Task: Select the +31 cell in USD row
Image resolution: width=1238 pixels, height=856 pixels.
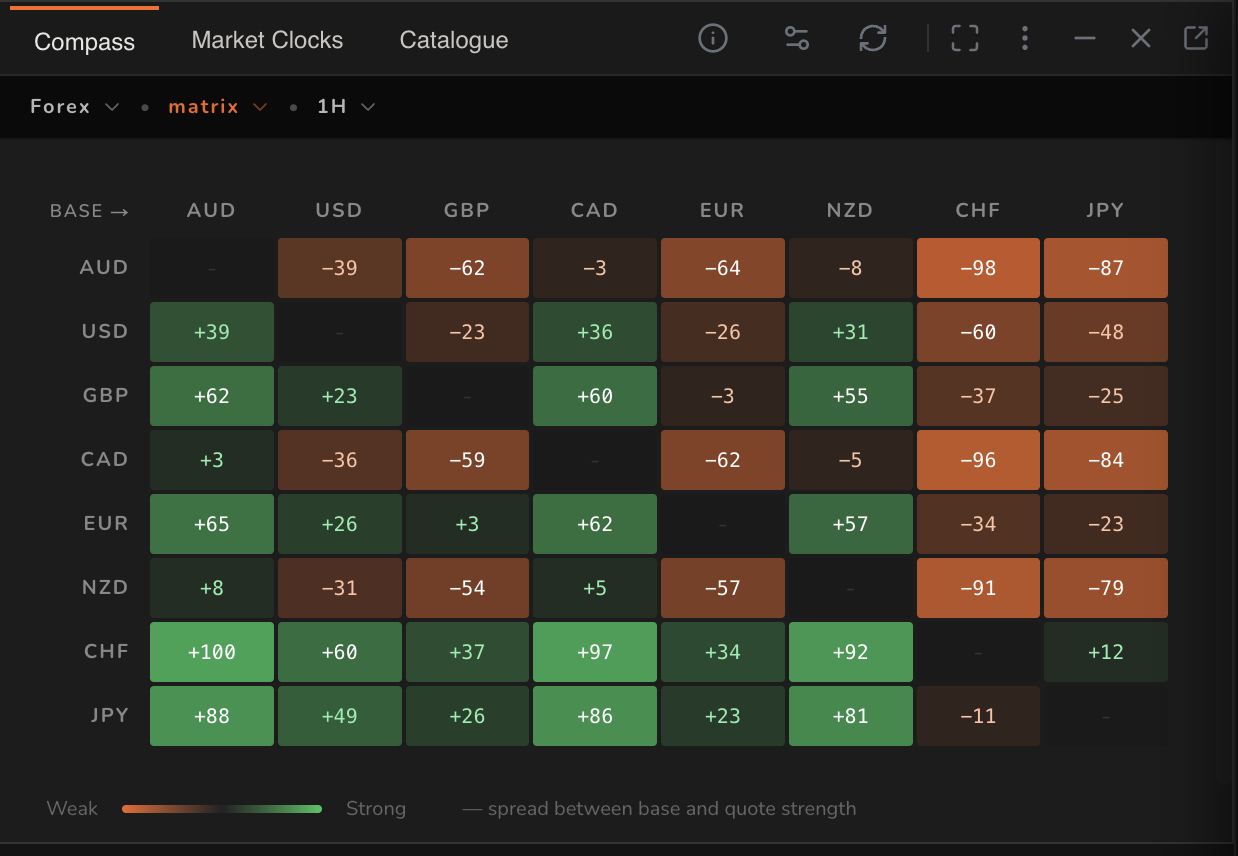Action: (x=850, y=332)
